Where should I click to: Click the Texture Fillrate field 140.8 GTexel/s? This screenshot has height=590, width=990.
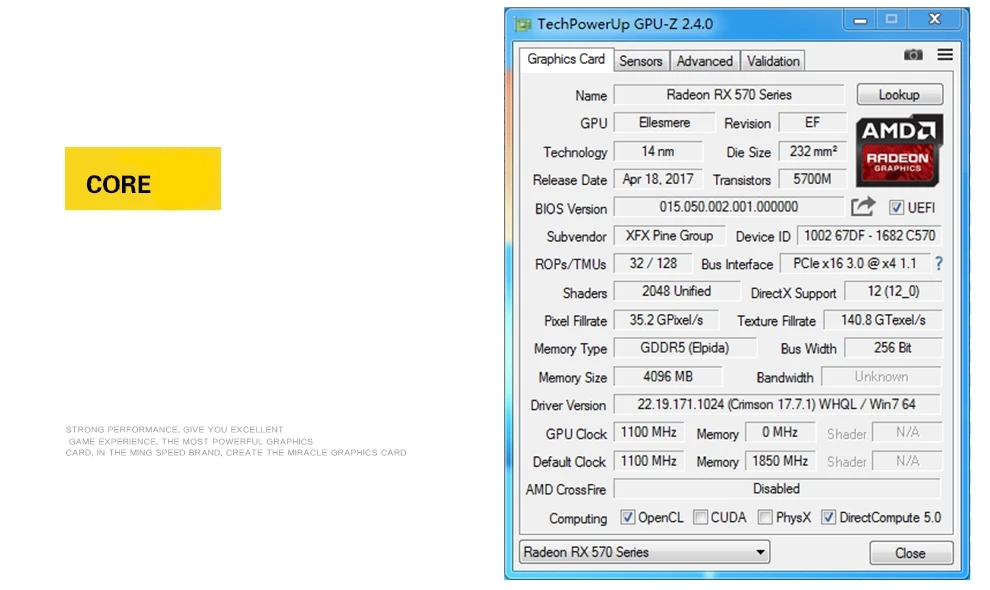click(883, 320)
